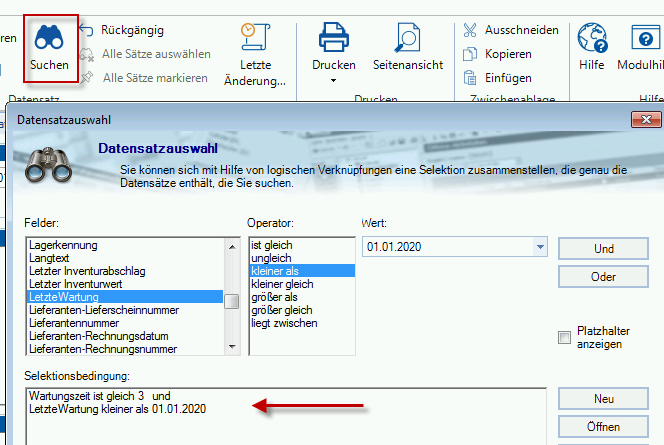Open the Modulhilfe icon
The image size is (664, 445).
pos(640,38)
